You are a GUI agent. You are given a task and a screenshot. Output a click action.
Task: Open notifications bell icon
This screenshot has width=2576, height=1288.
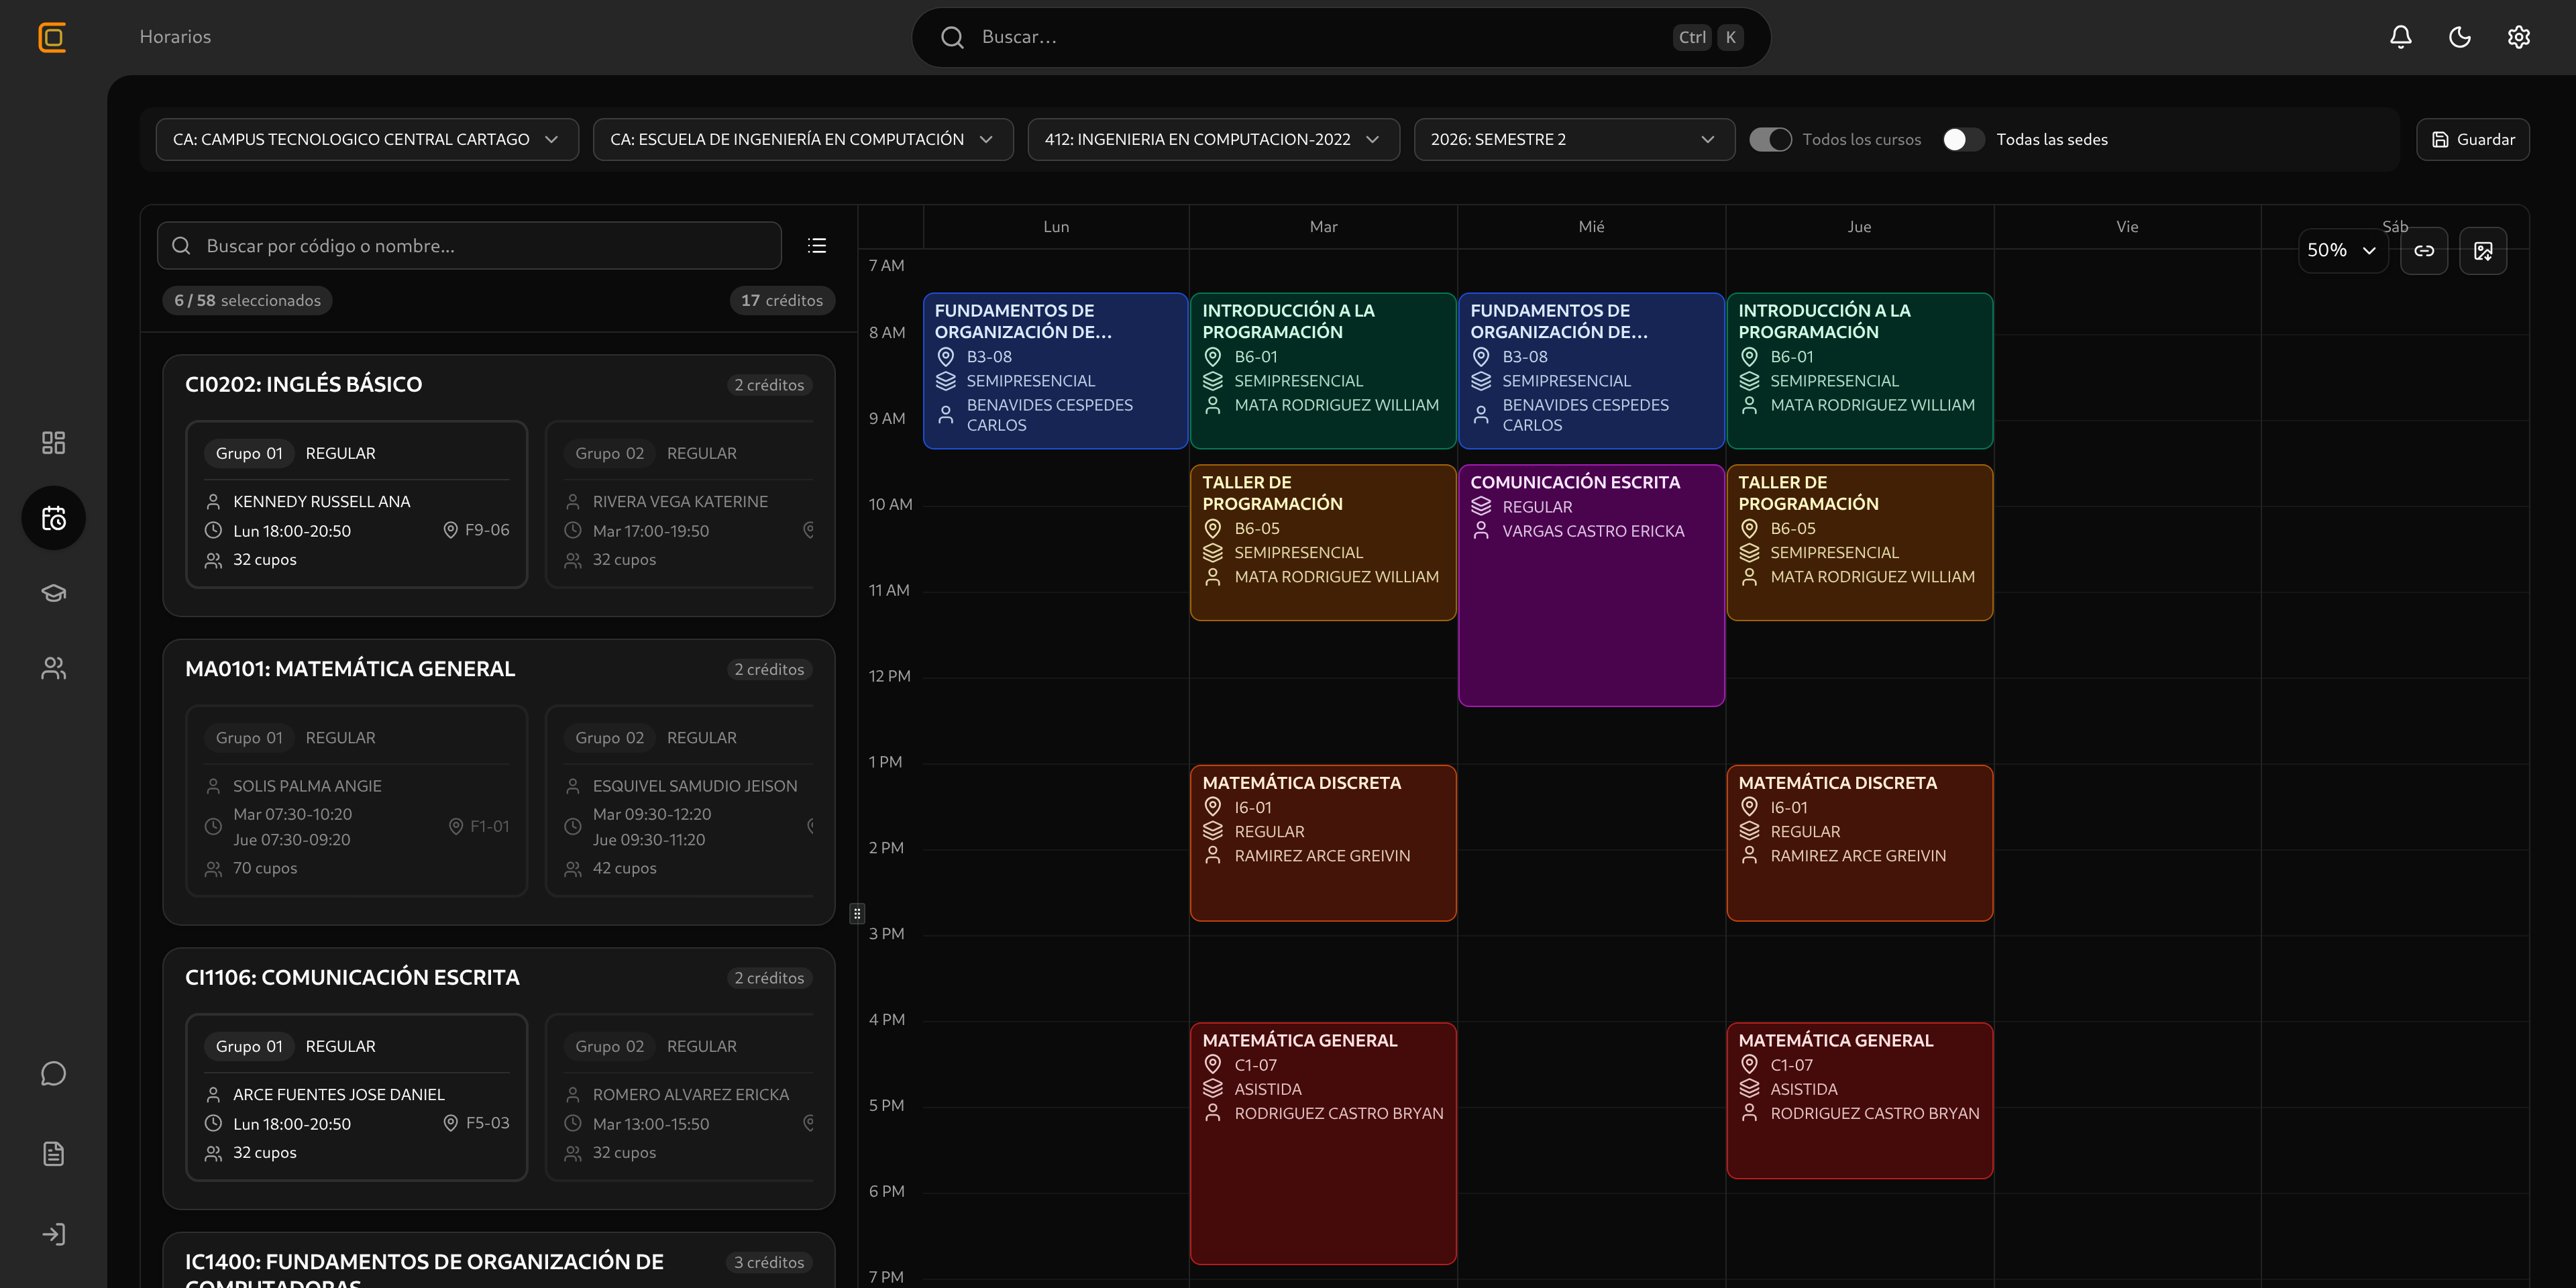click(2400, 37)
